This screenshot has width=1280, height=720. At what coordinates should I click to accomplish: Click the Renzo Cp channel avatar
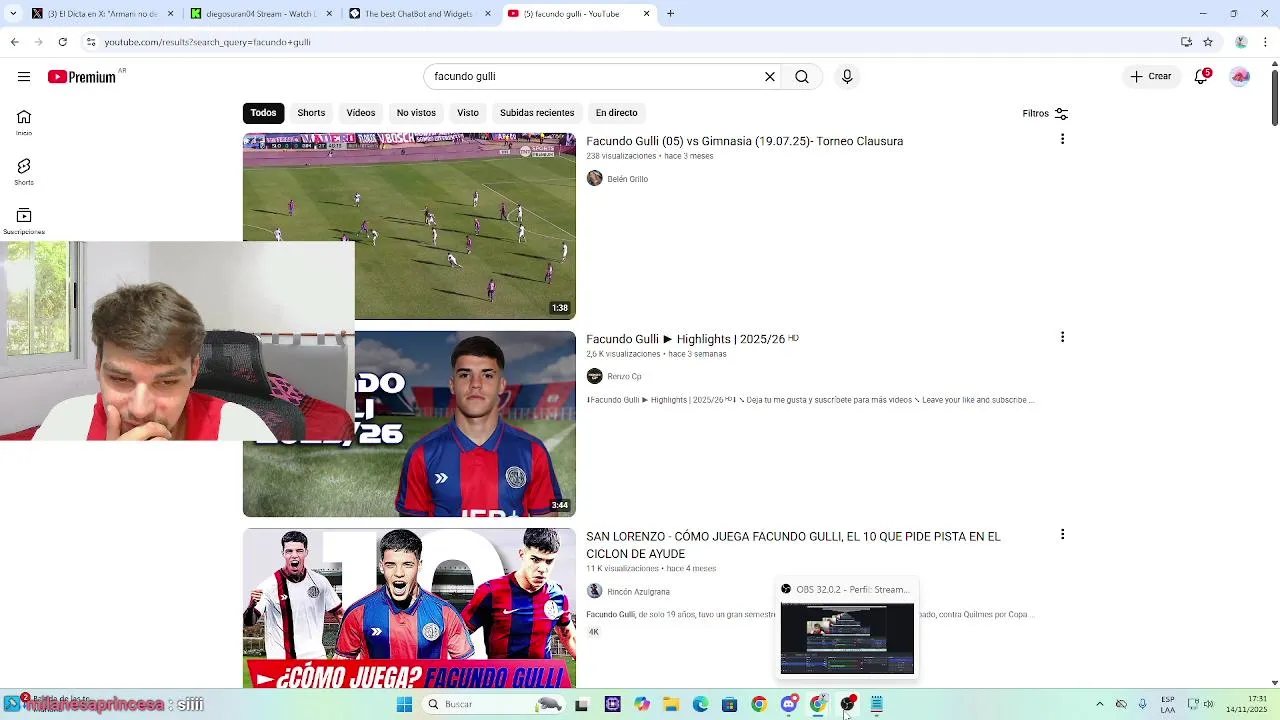[595, 376]
